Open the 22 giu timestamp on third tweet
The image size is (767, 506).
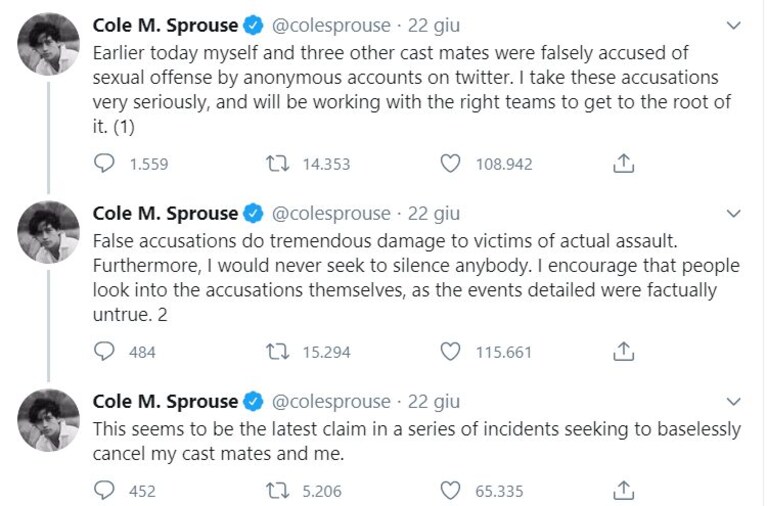click(434, 401)
